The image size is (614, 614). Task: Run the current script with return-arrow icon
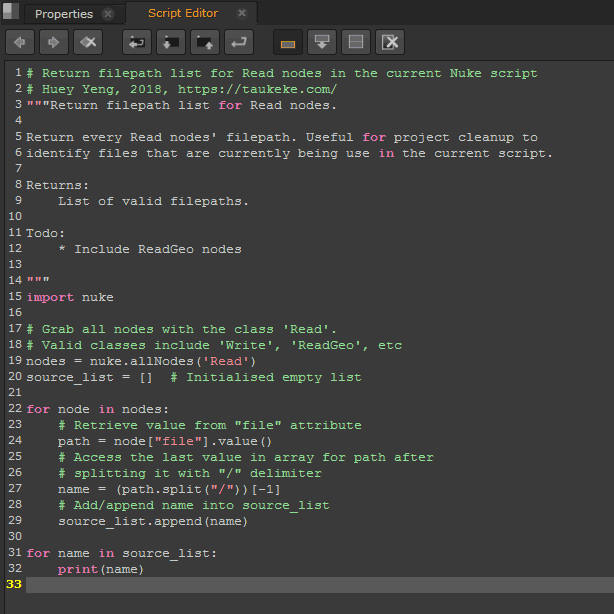(239, 42)
